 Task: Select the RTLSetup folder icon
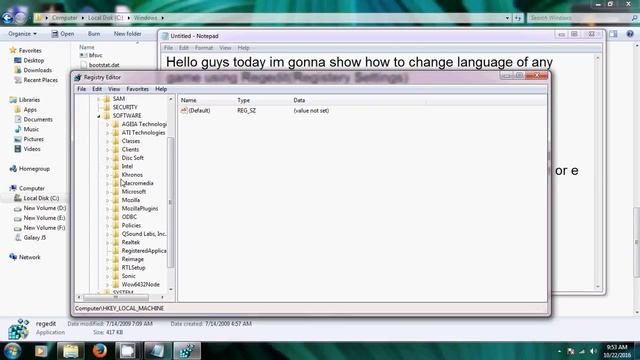tap(116, 268)
